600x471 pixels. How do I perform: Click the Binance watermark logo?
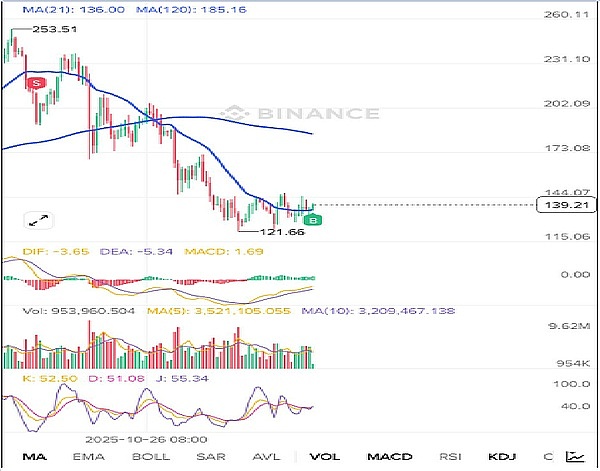tap(300, 113)
